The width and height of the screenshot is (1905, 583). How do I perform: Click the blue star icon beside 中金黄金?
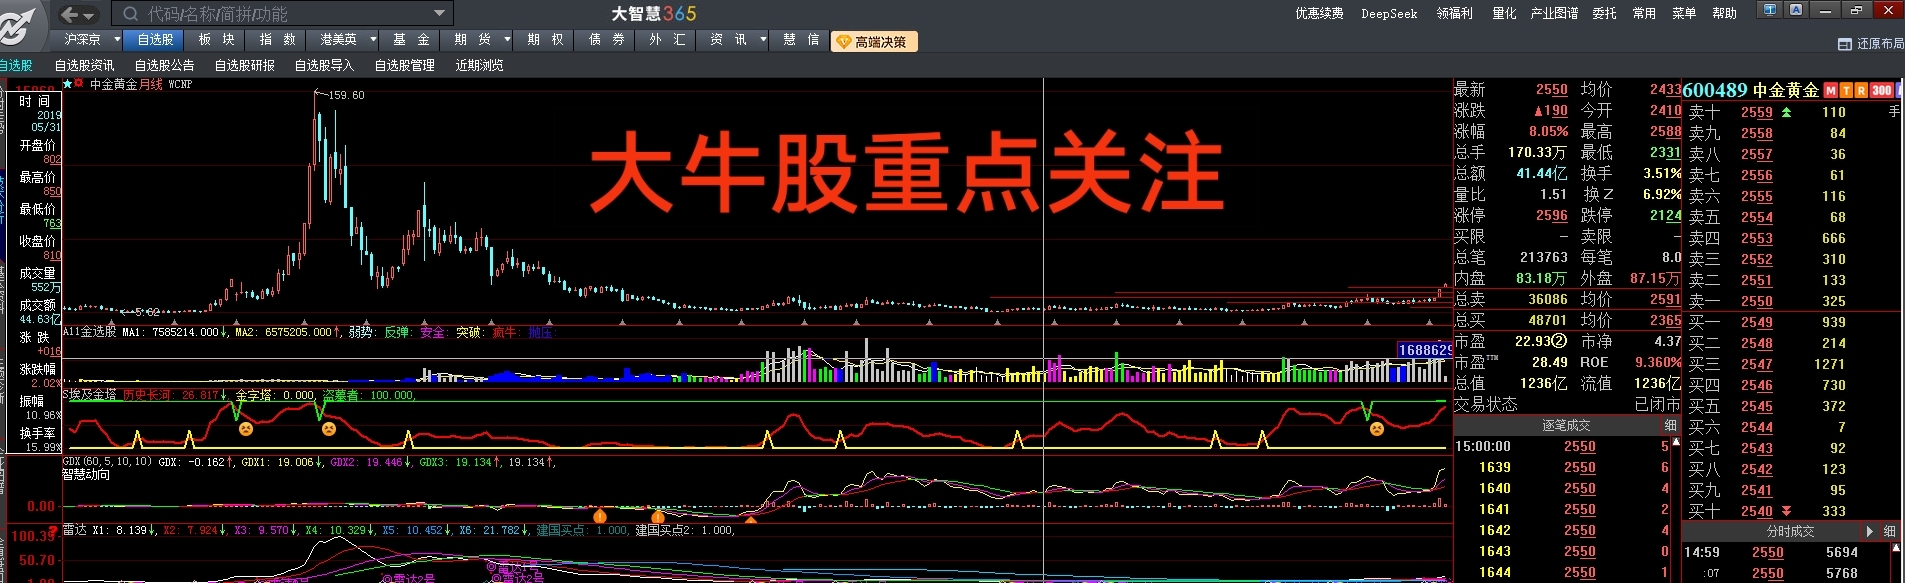(x=68, y=84)
